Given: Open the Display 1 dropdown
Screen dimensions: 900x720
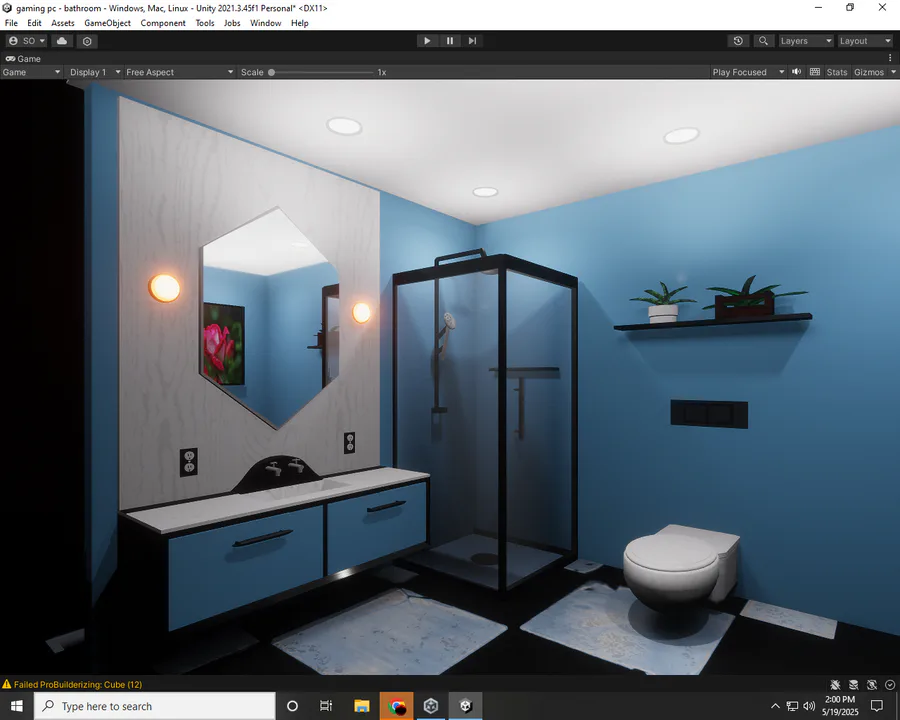Looking at the screenshot, I should pos(94,72).
